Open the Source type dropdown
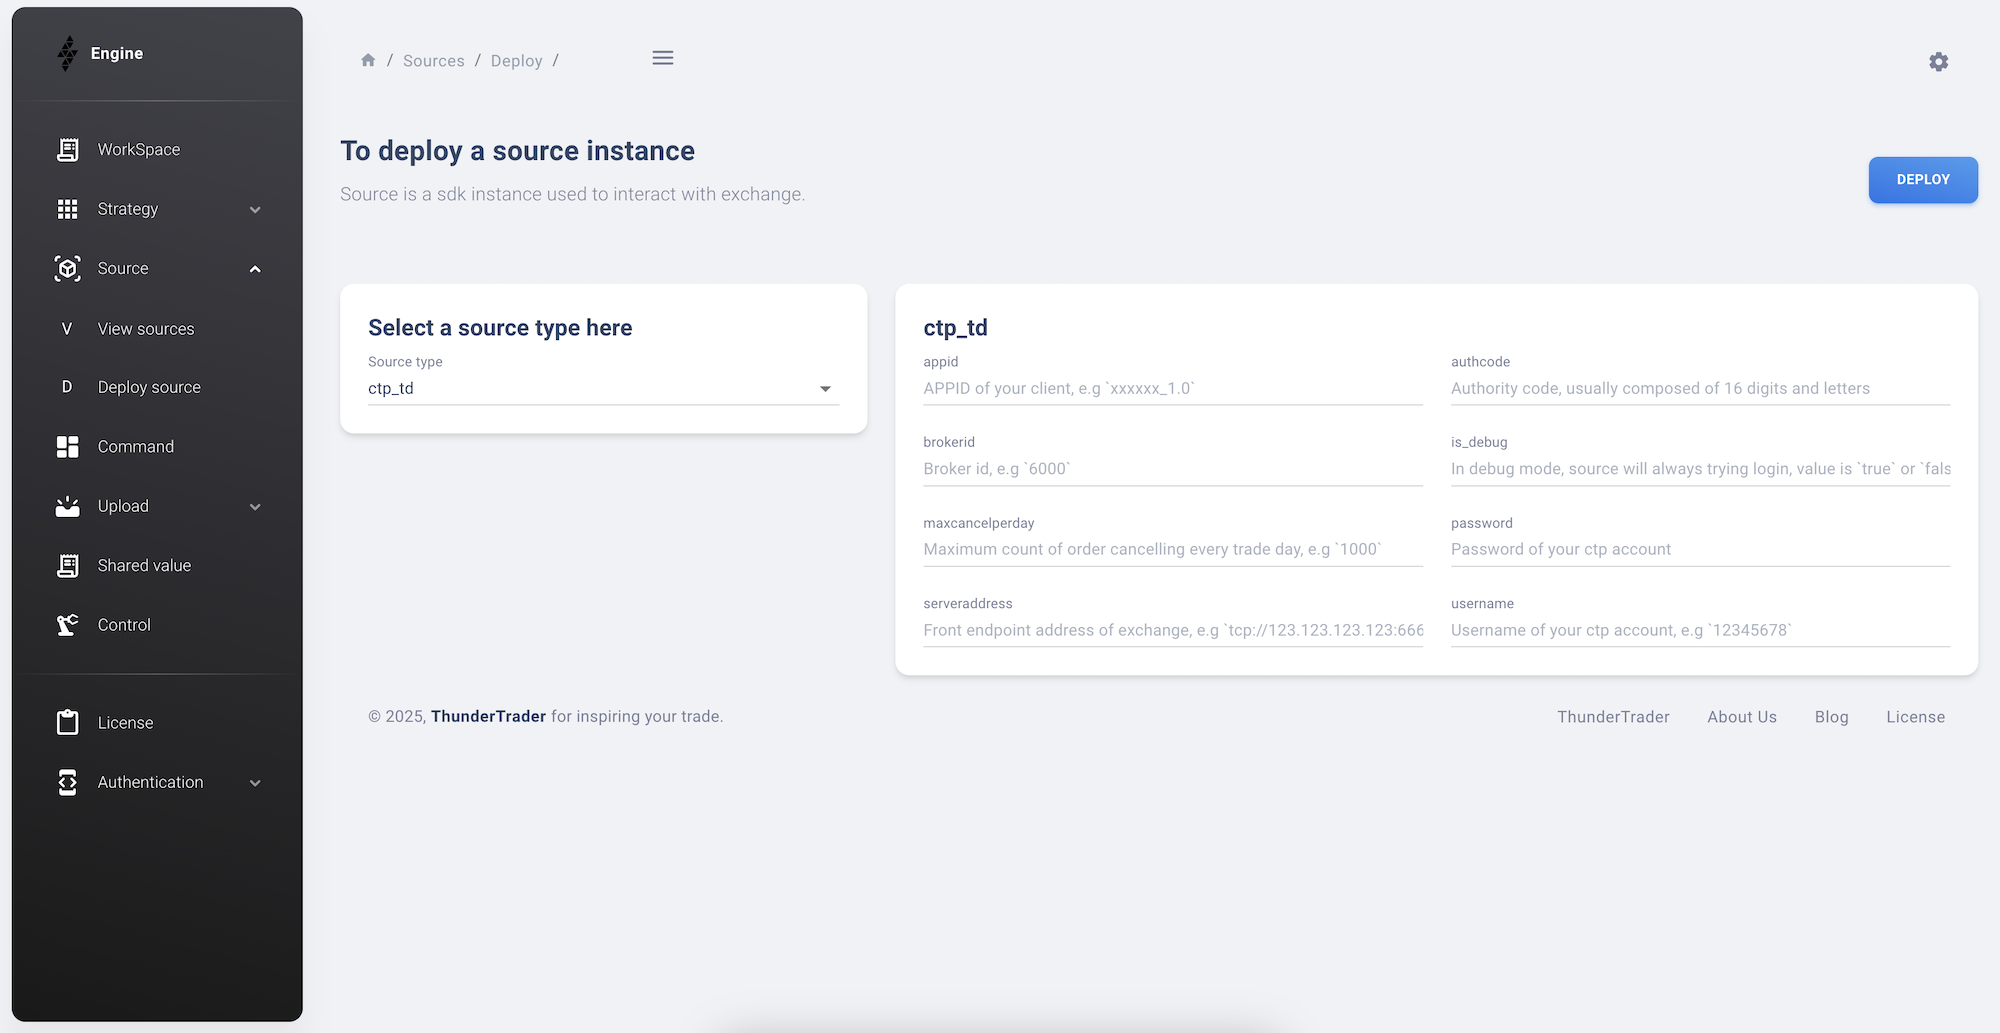The height and width of the screenshot is (1033, 2000). click(x=603, y=389)
